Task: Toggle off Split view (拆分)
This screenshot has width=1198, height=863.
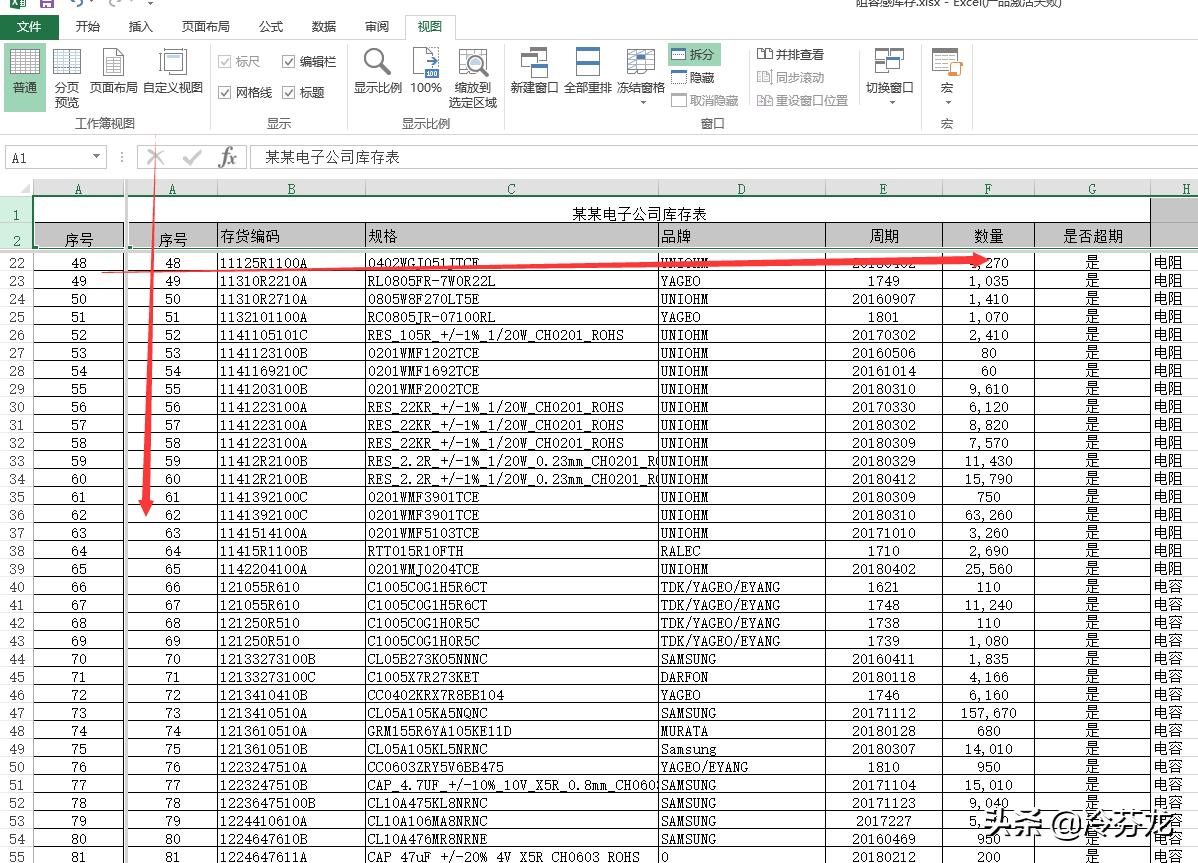Action: tap(694, 56)
